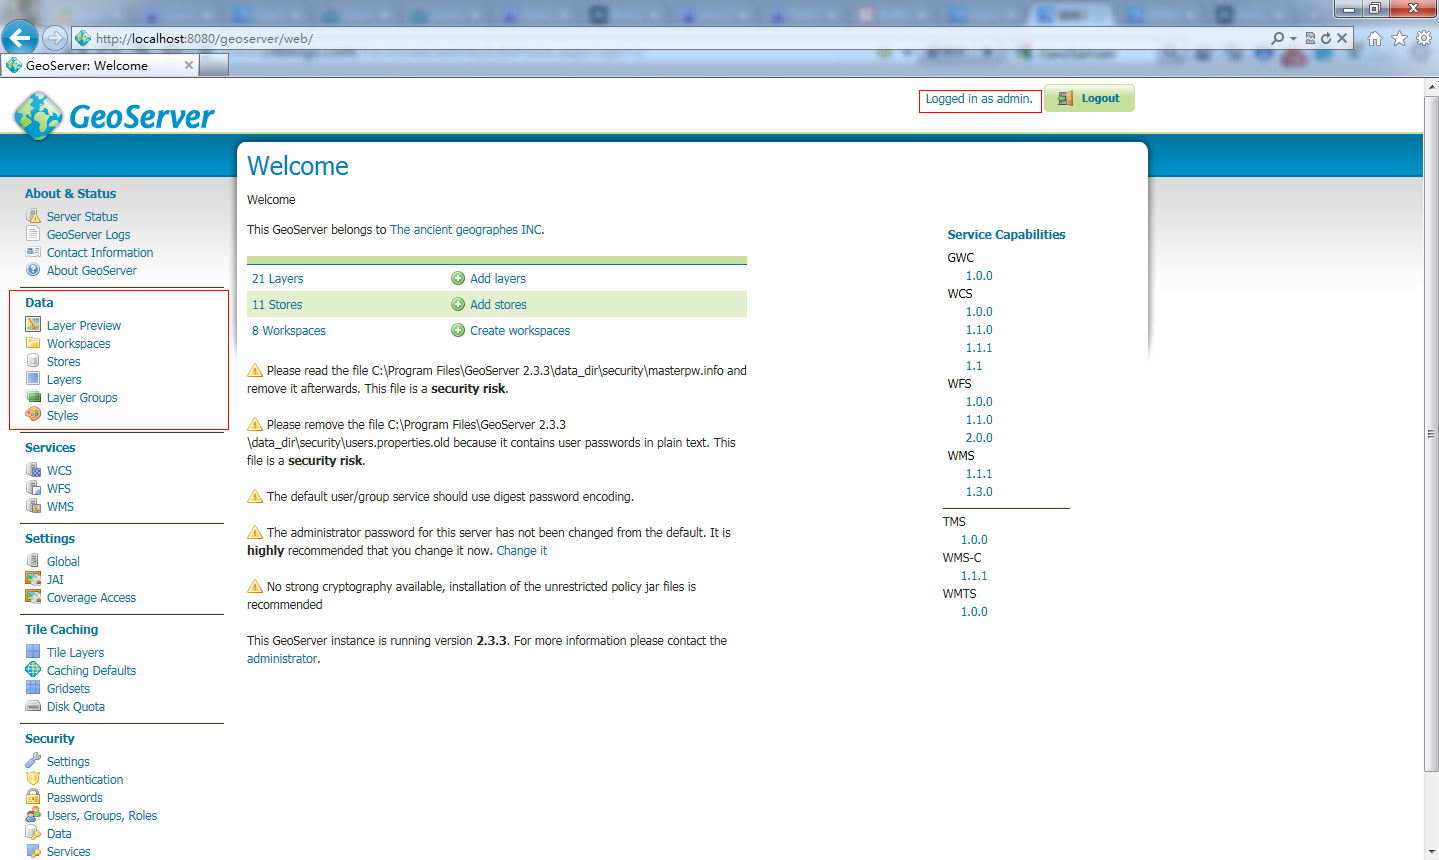The width and height of the screenshot is (1439, 860).
Task: Click the browser back button
Action: tap(19, 38)
